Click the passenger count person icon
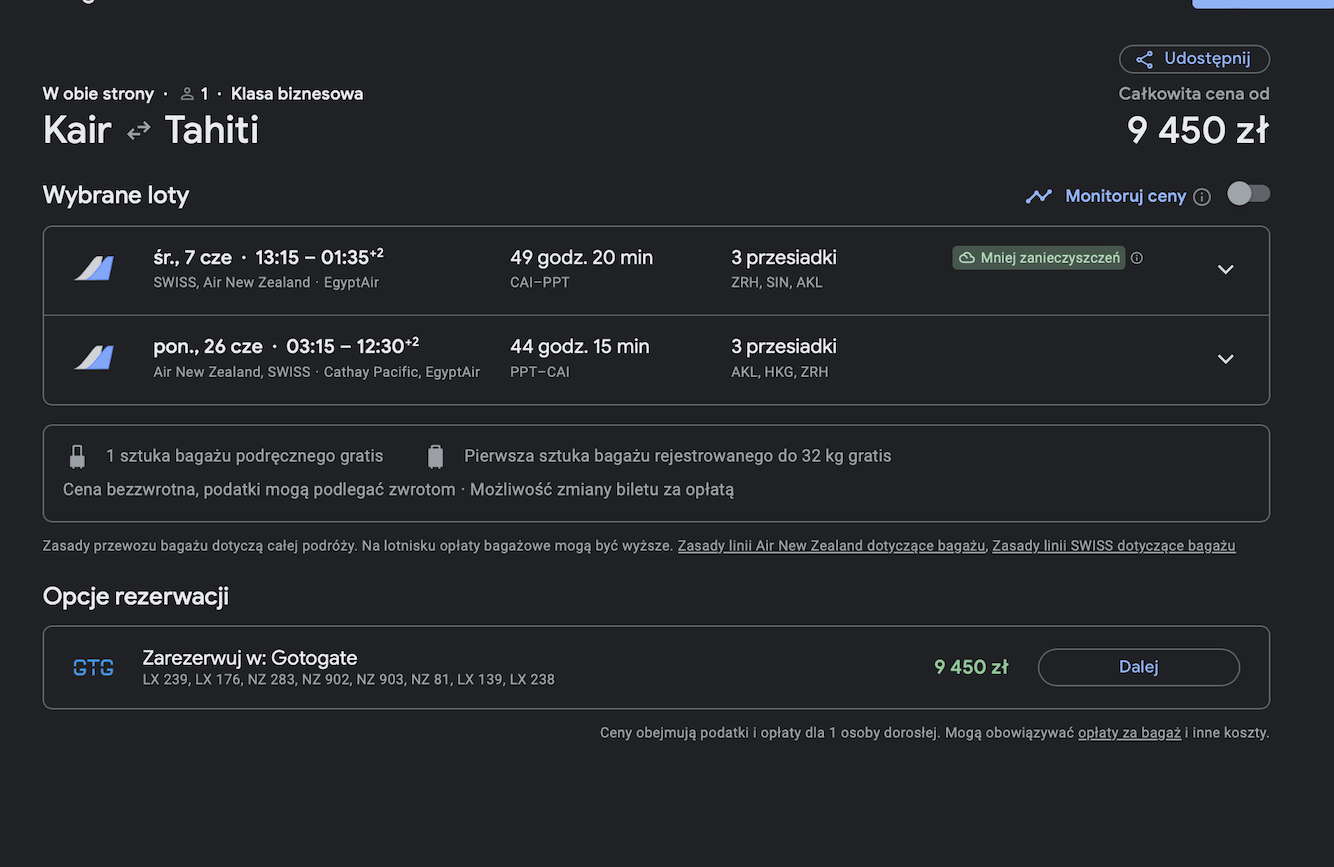 pos(187,94)
